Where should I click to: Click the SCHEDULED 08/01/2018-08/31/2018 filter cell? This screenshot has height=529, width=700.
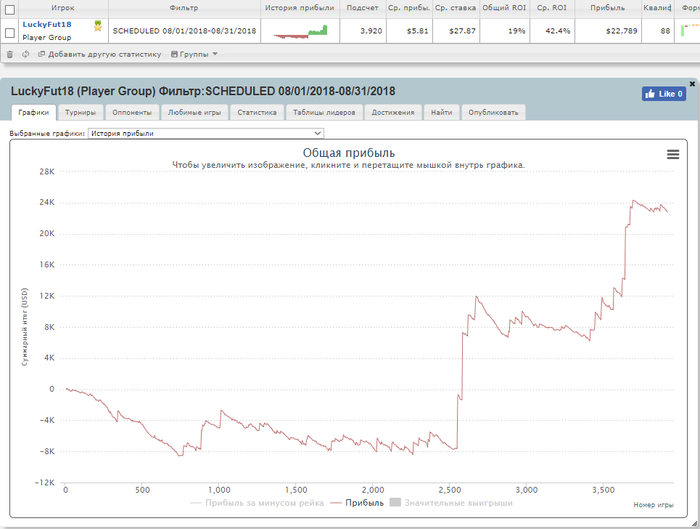[x=184, y=31]
